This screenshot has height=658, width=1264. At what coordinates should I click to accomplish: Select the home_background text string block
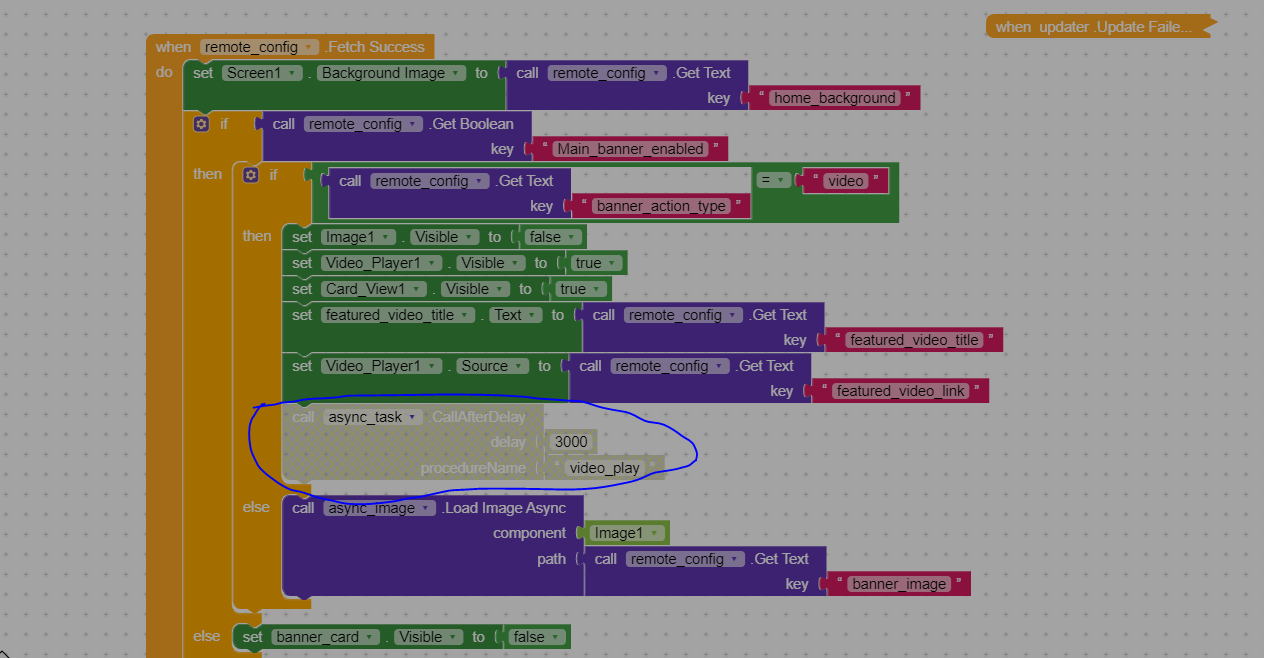835,98
